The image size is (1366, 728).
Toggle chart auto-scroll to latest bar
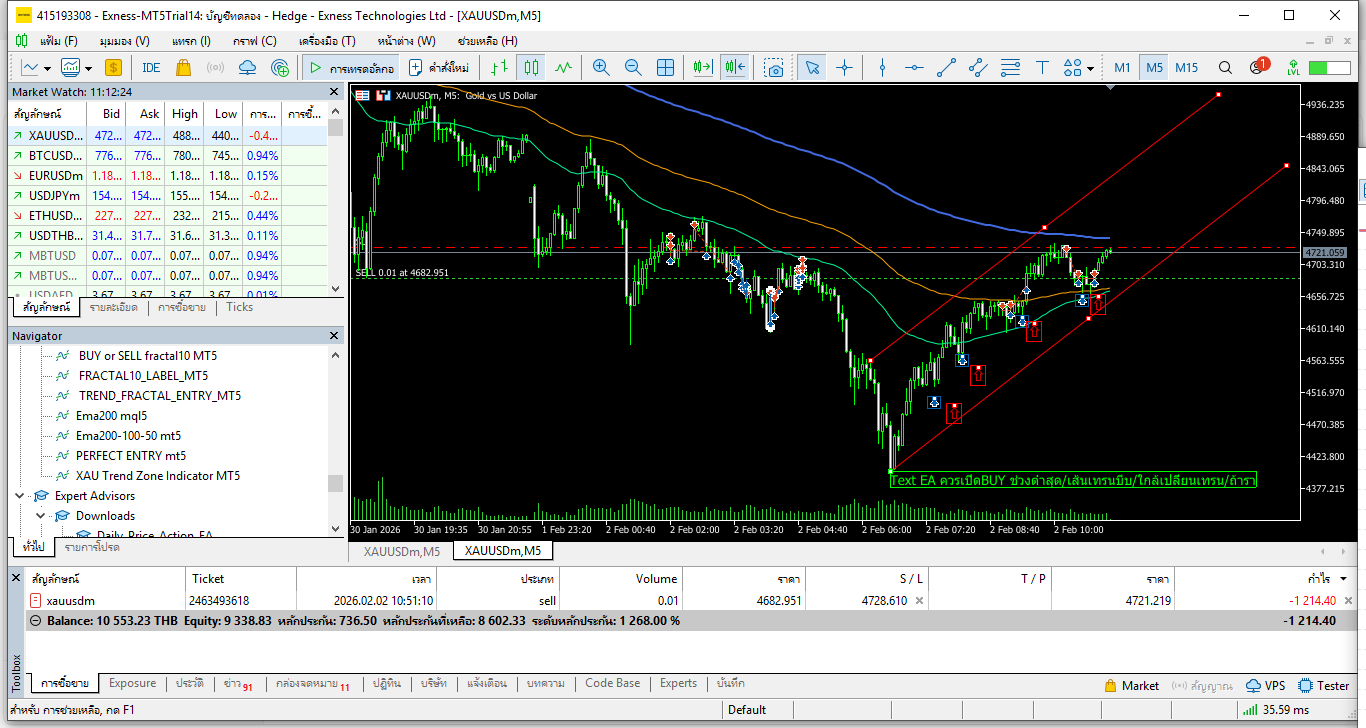[x=703, y=67]
